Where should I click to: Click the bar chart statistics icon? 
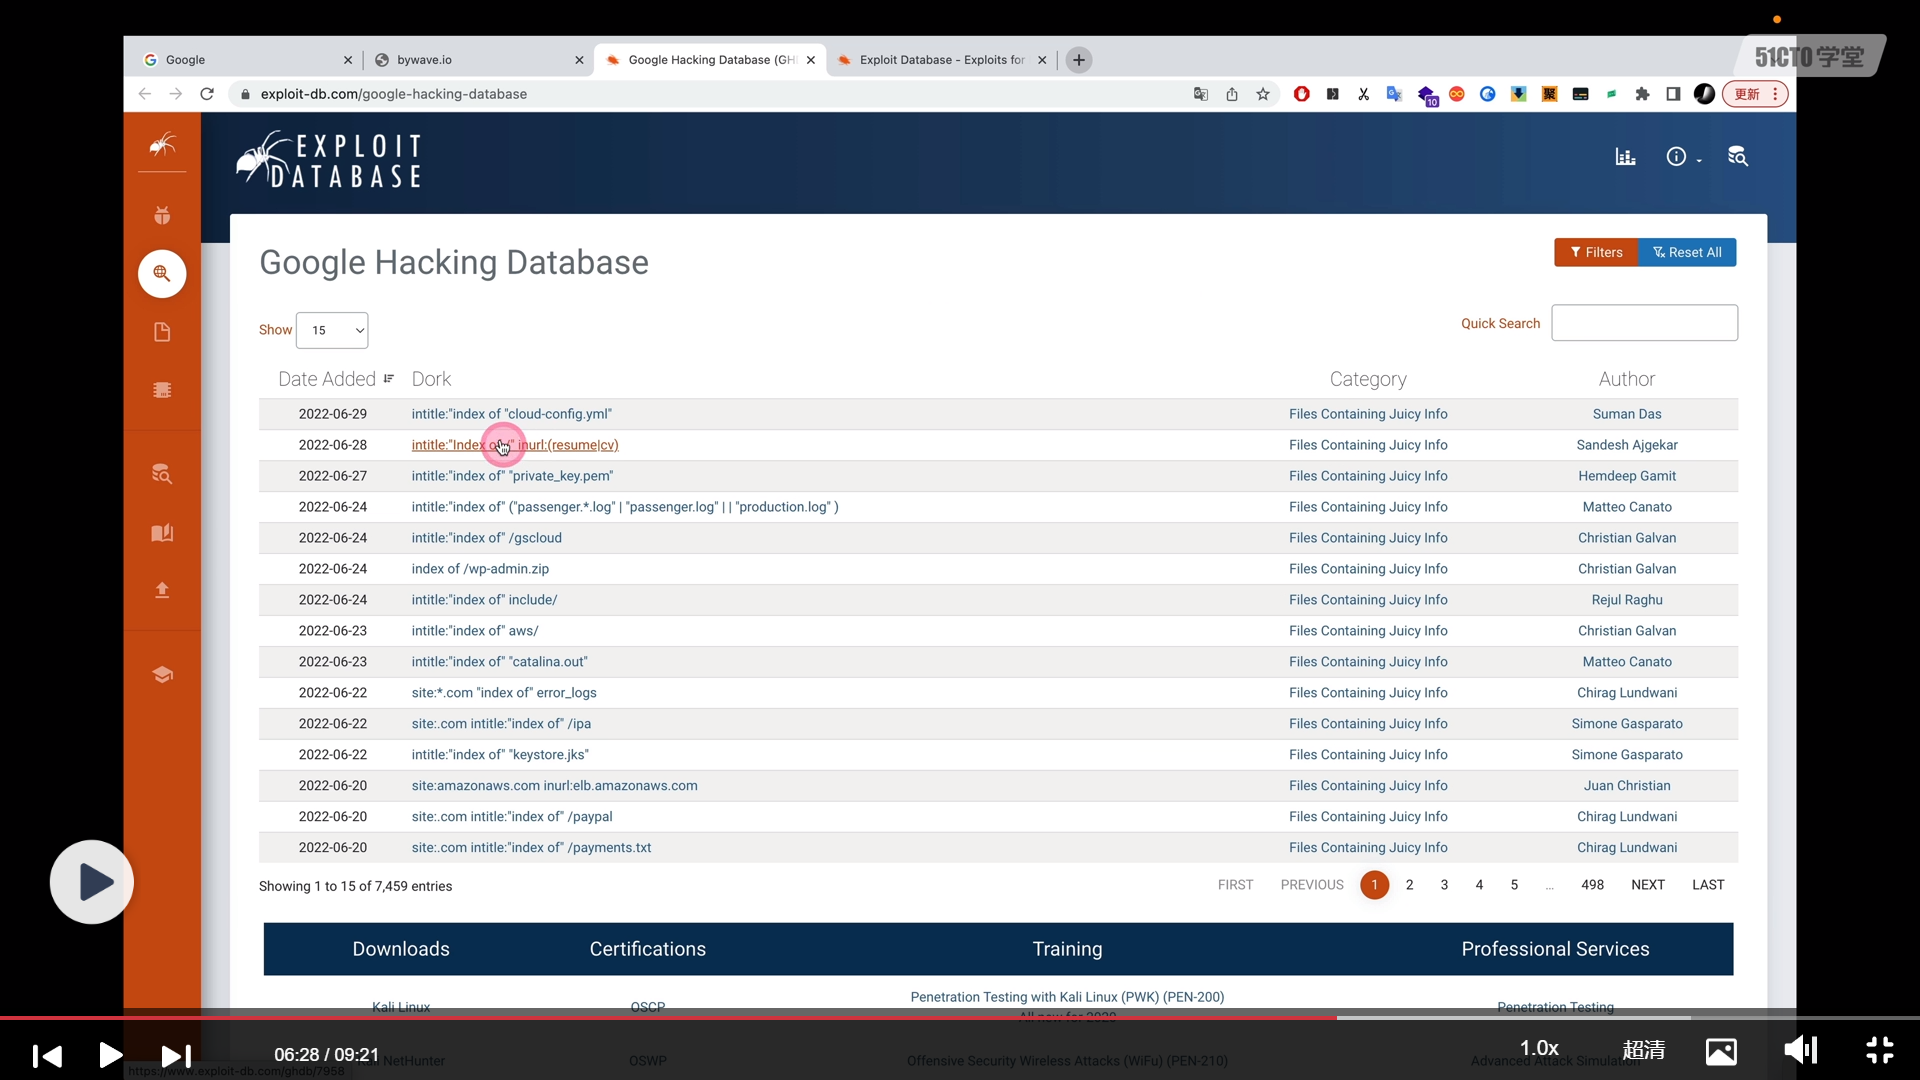pyautogui.click(x=1625, y=157)
